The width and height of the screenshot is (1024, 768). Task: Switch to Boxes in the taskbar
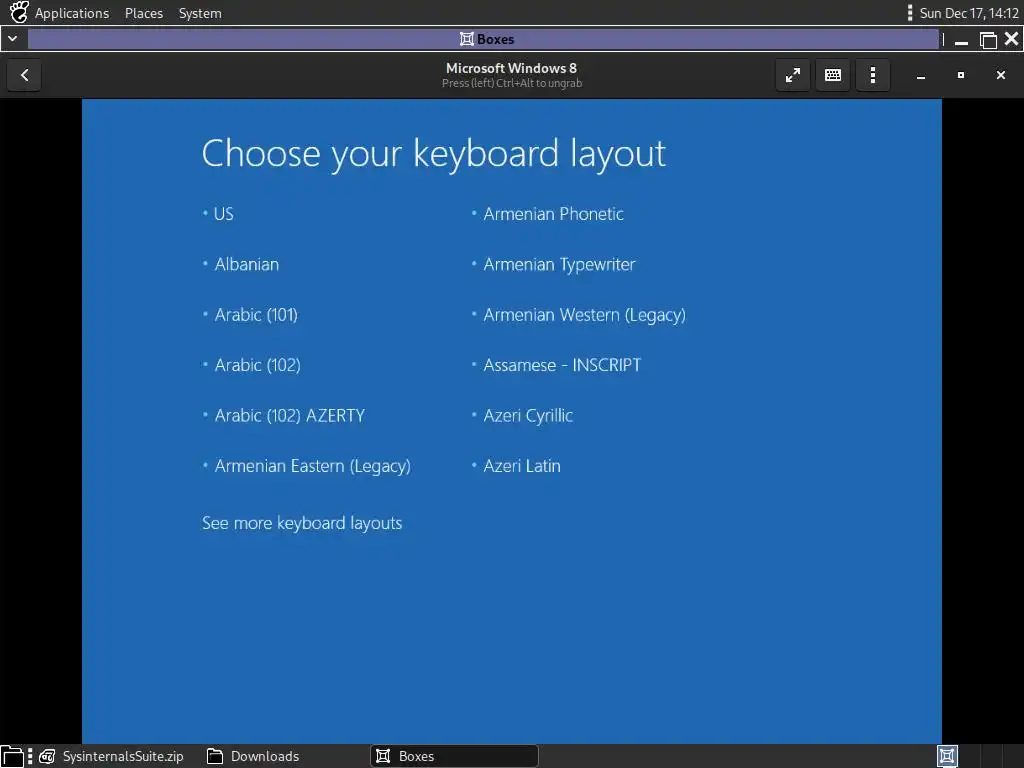[x=454, y=756]
